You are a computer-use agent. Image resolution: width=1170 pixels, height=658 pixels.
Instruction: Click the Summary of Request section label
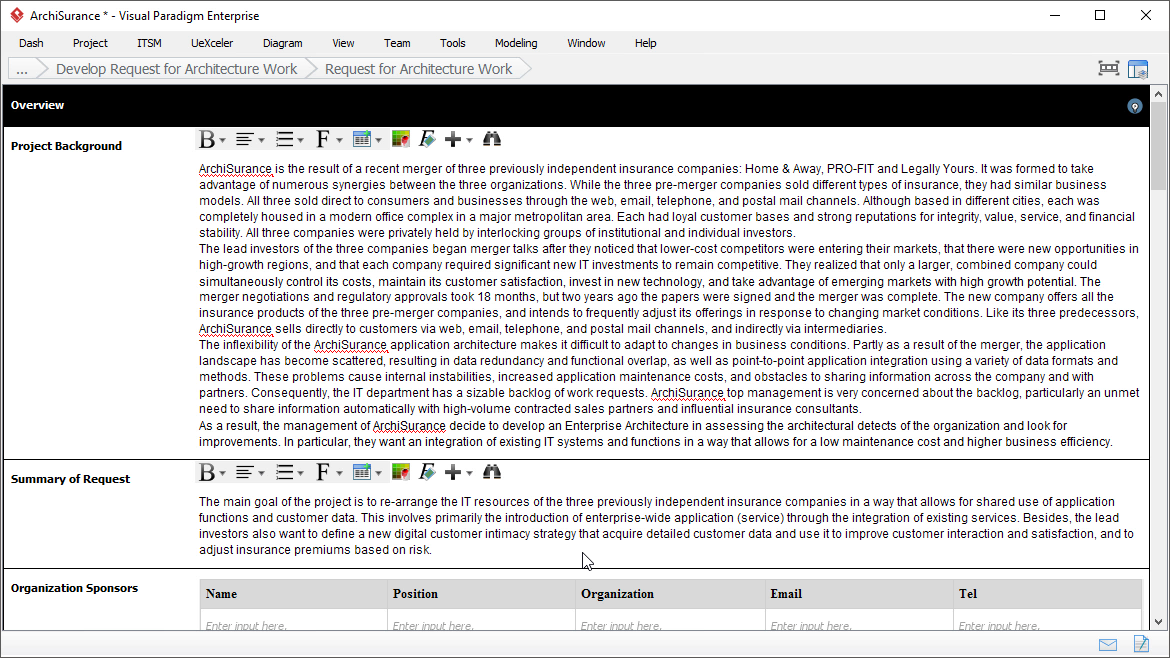[70, 479]
